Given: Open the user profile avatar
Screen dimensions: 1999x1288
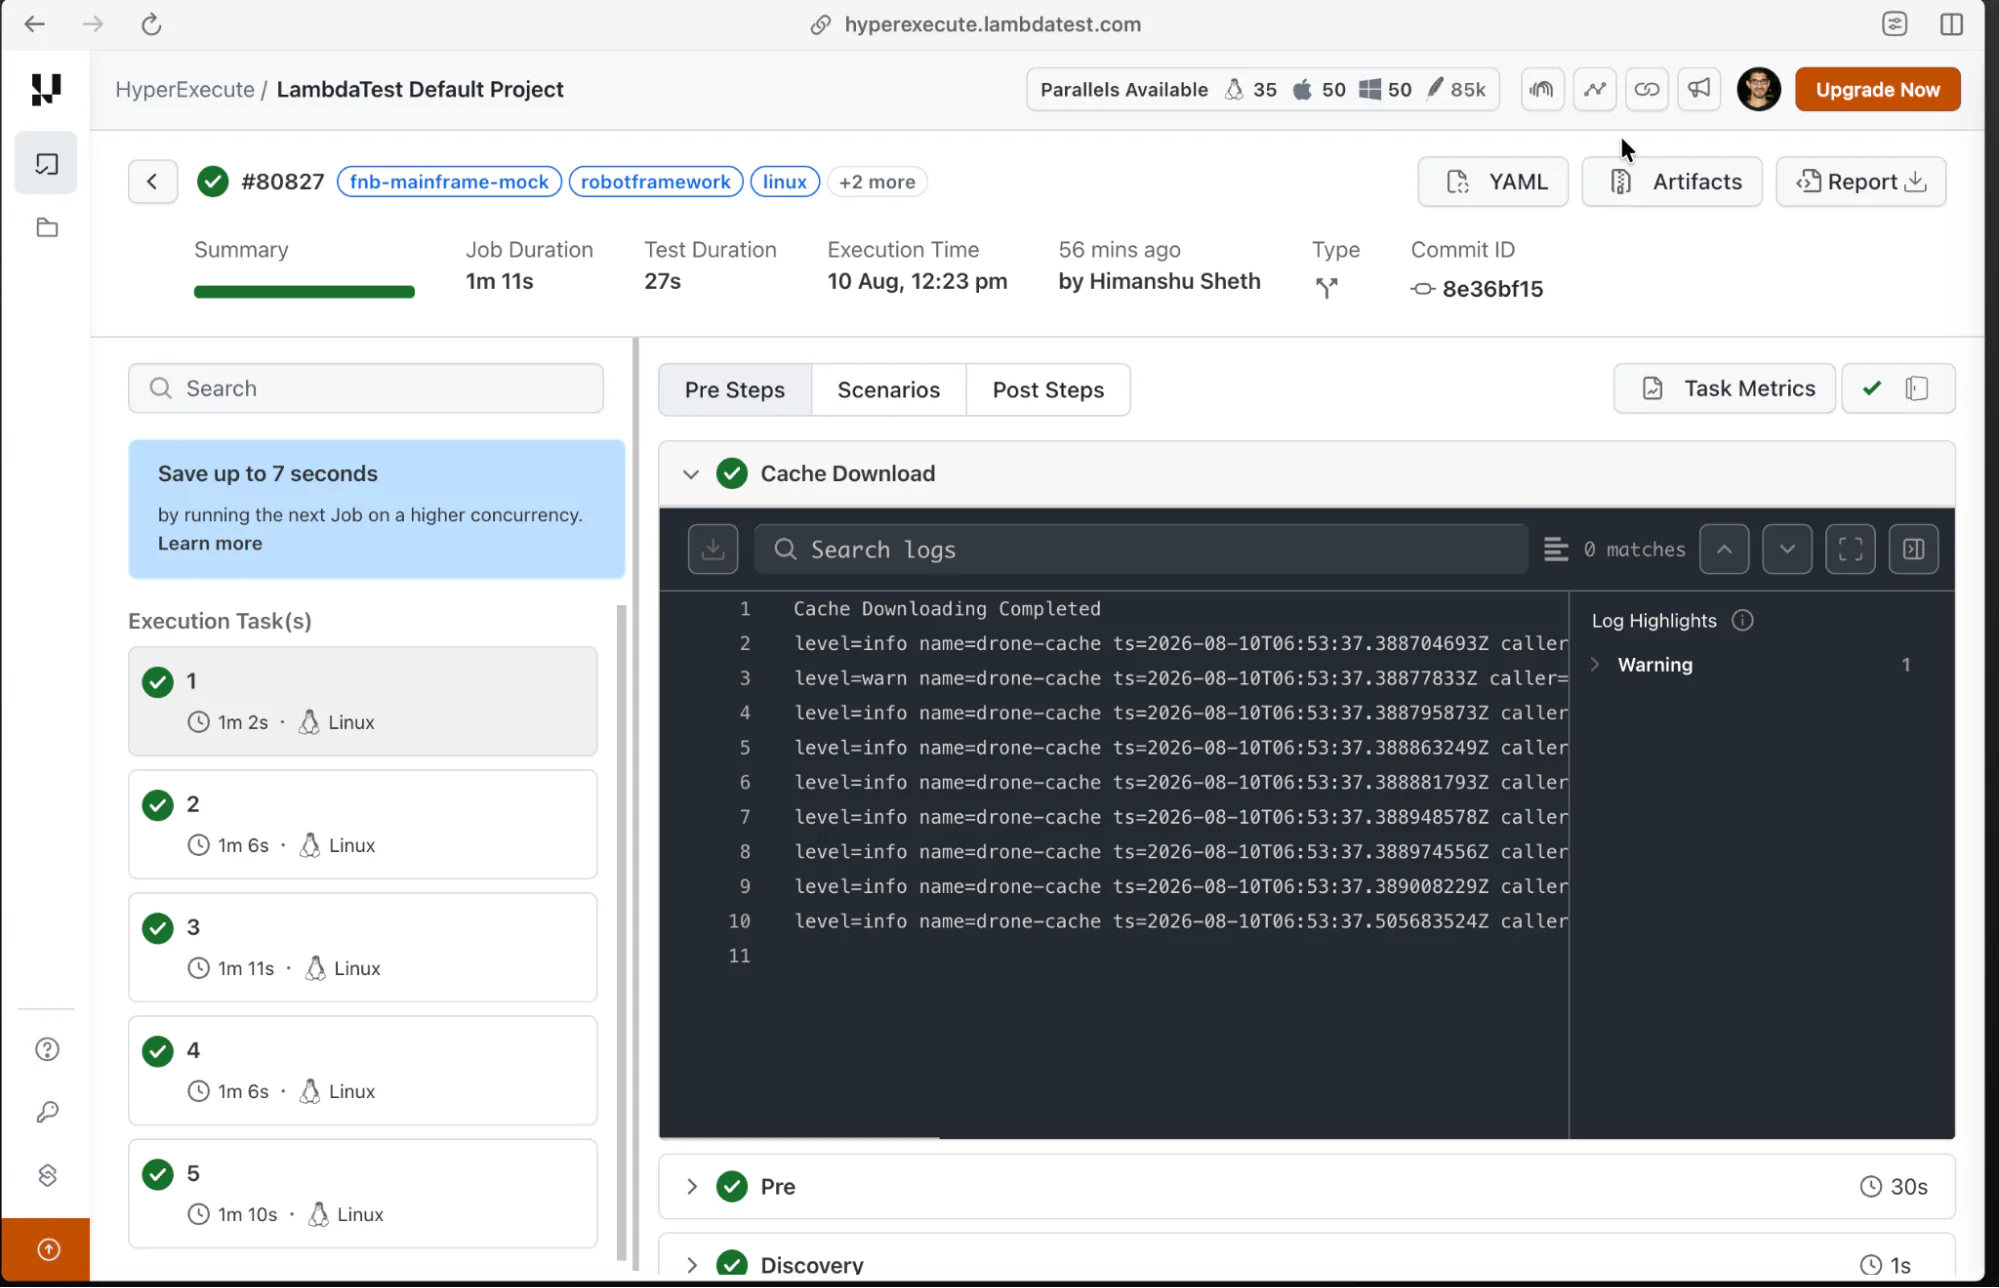Looking at the screenshot, I should (x=1759, y=89).
